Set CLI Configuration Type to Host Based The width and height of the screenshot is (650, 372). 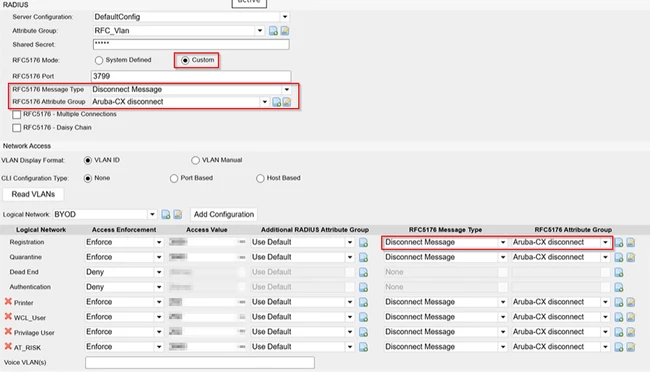pyautogui.click(x=260, y=178)
